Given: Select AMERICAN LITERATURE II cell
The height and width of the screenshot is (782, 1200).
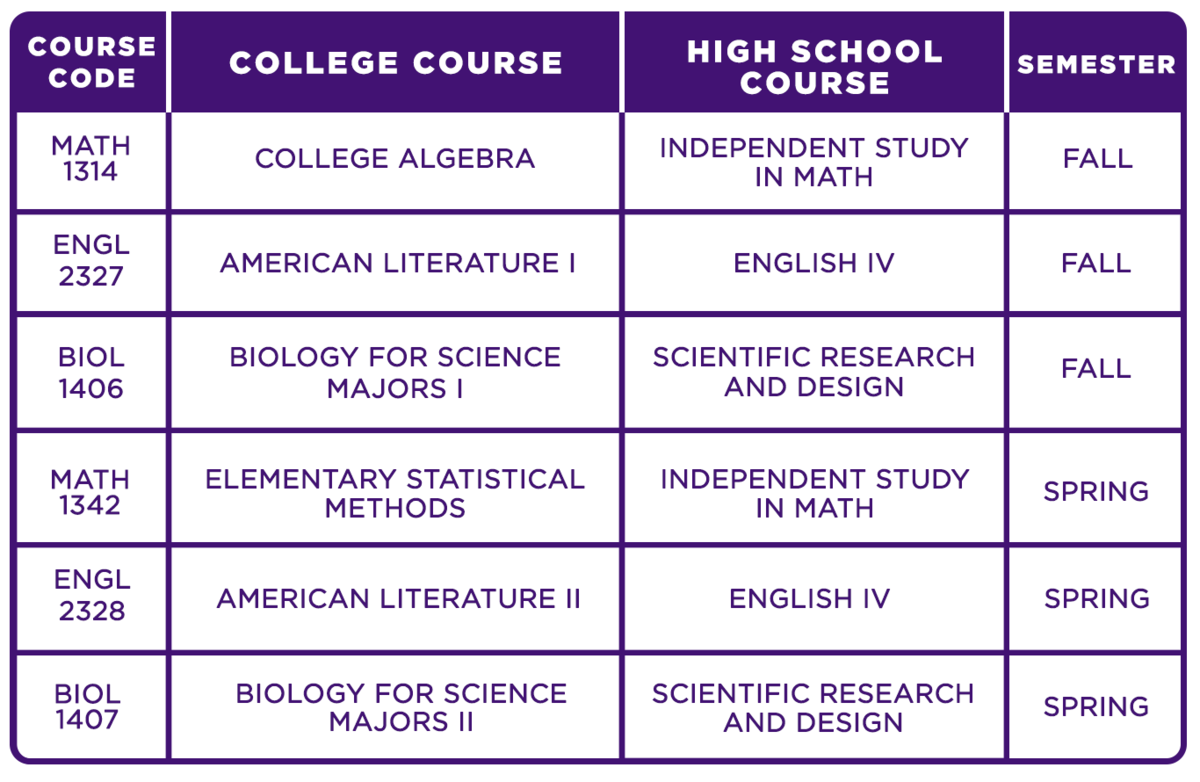Looking at the screenshot, I should point(398,599).
